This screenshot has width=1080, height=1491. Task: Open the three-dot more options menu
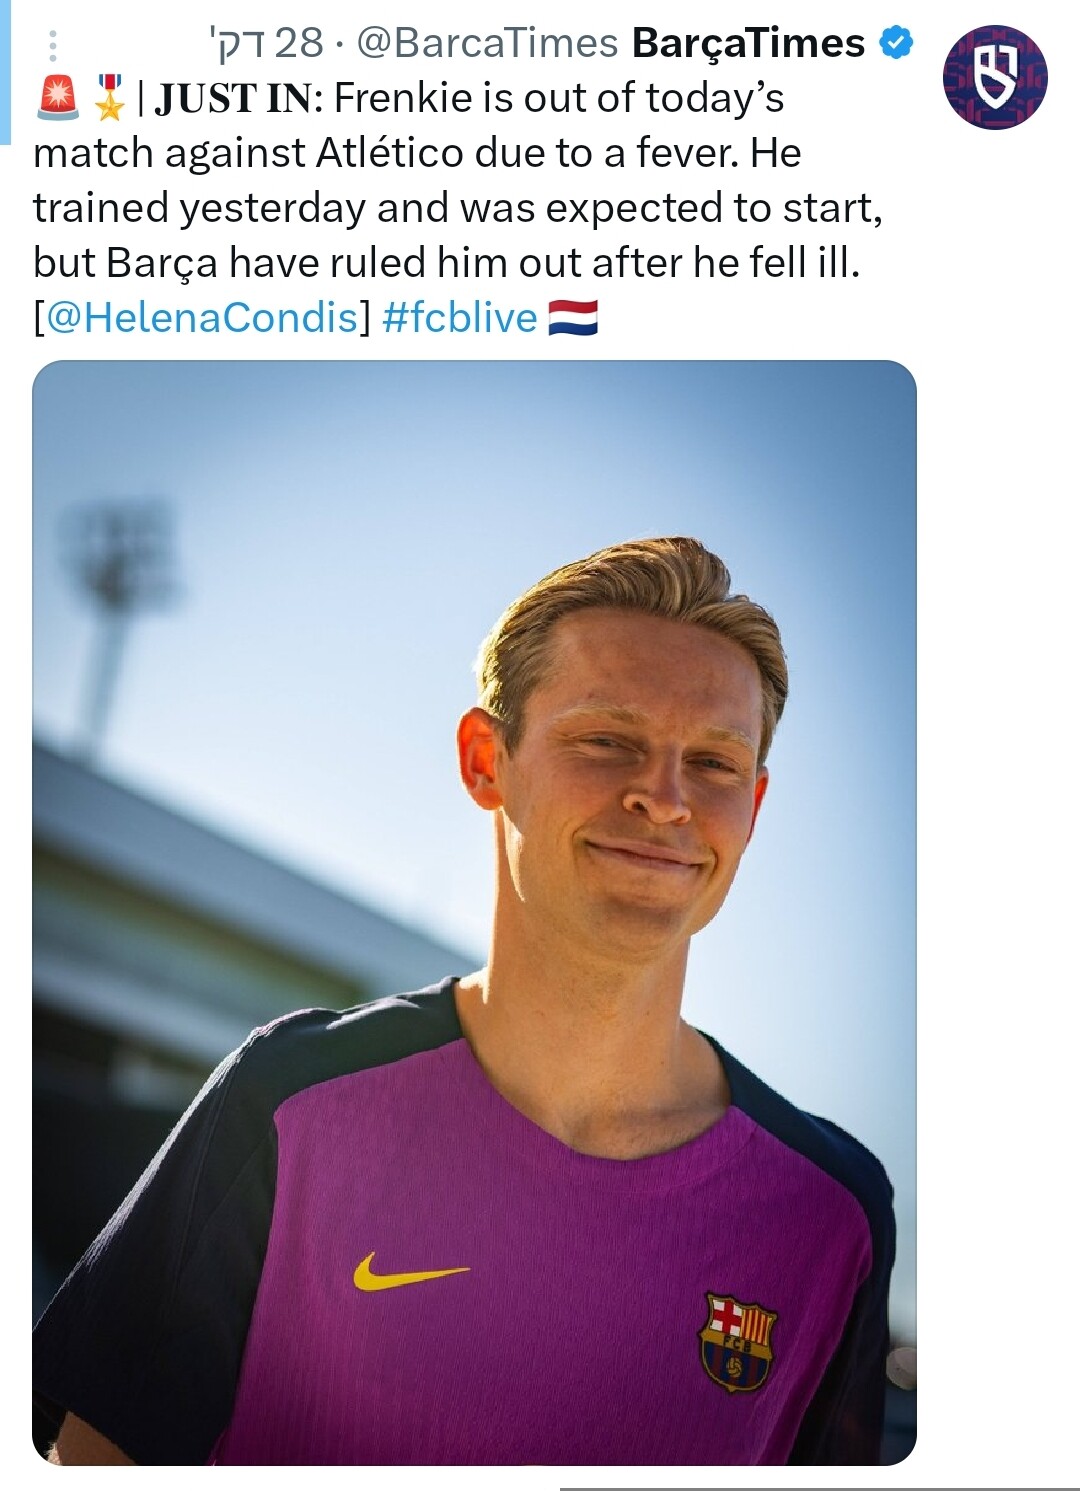pyautogui.click(x=53, y=45)
